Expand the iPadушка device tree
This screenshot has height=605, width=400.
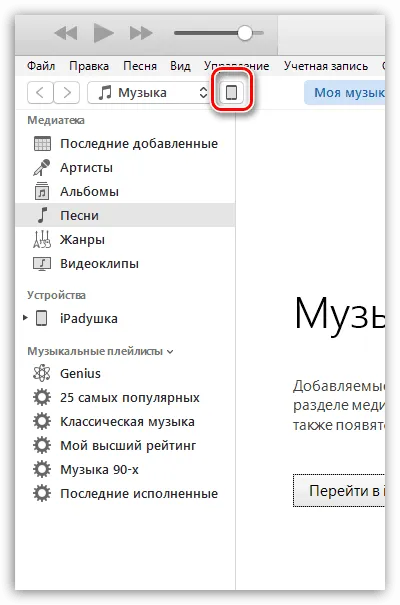pos(25,318)
